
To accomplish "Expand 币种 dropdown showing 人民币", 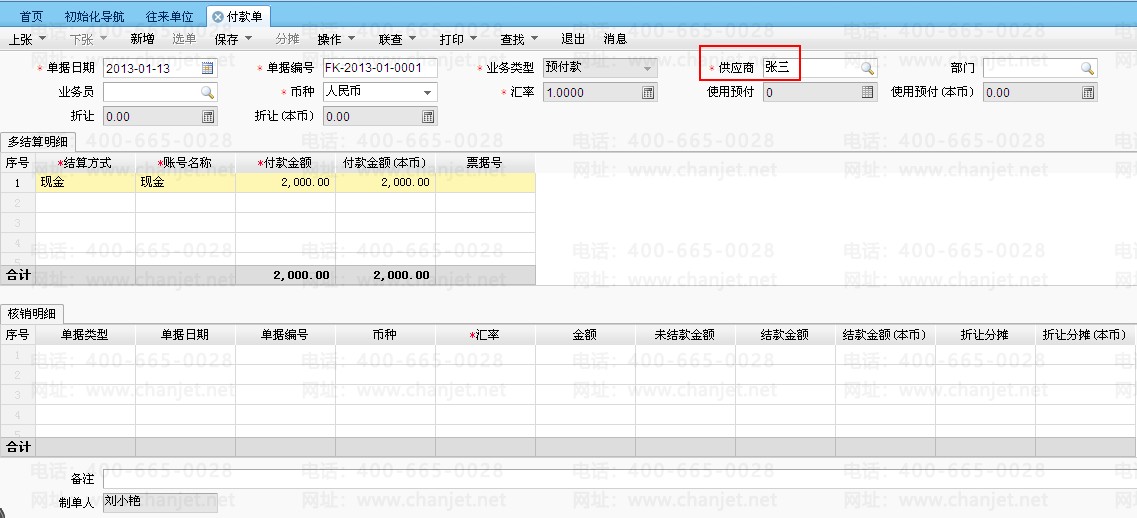I will click(x=428, y=92).
